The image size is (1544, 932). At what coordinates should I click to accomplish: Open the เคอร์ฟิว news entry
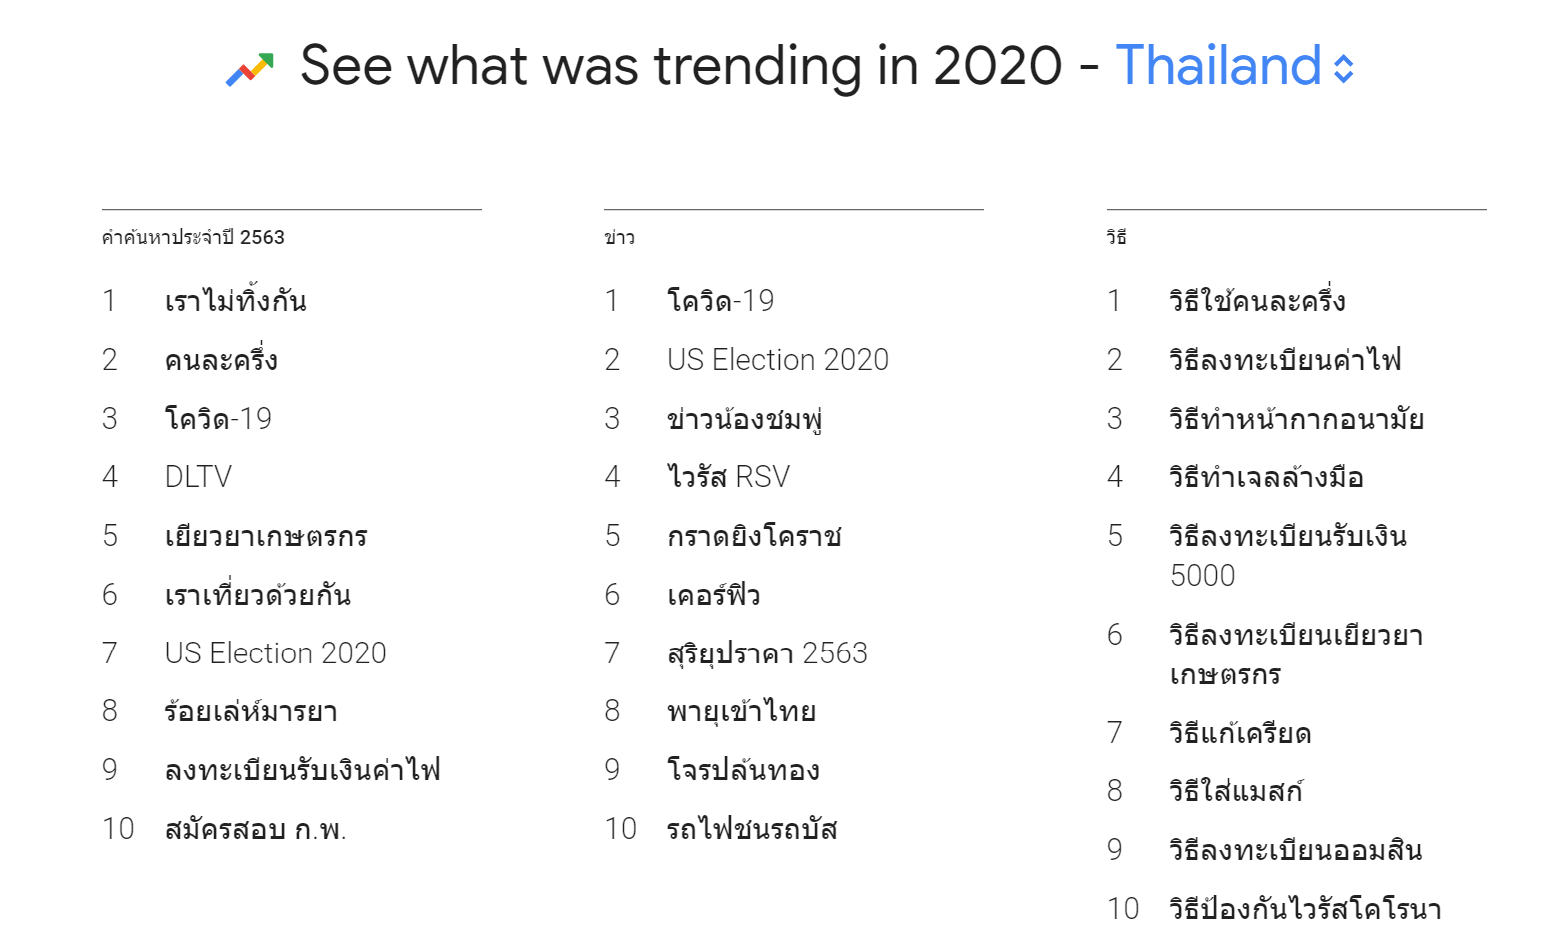(713, 595)
